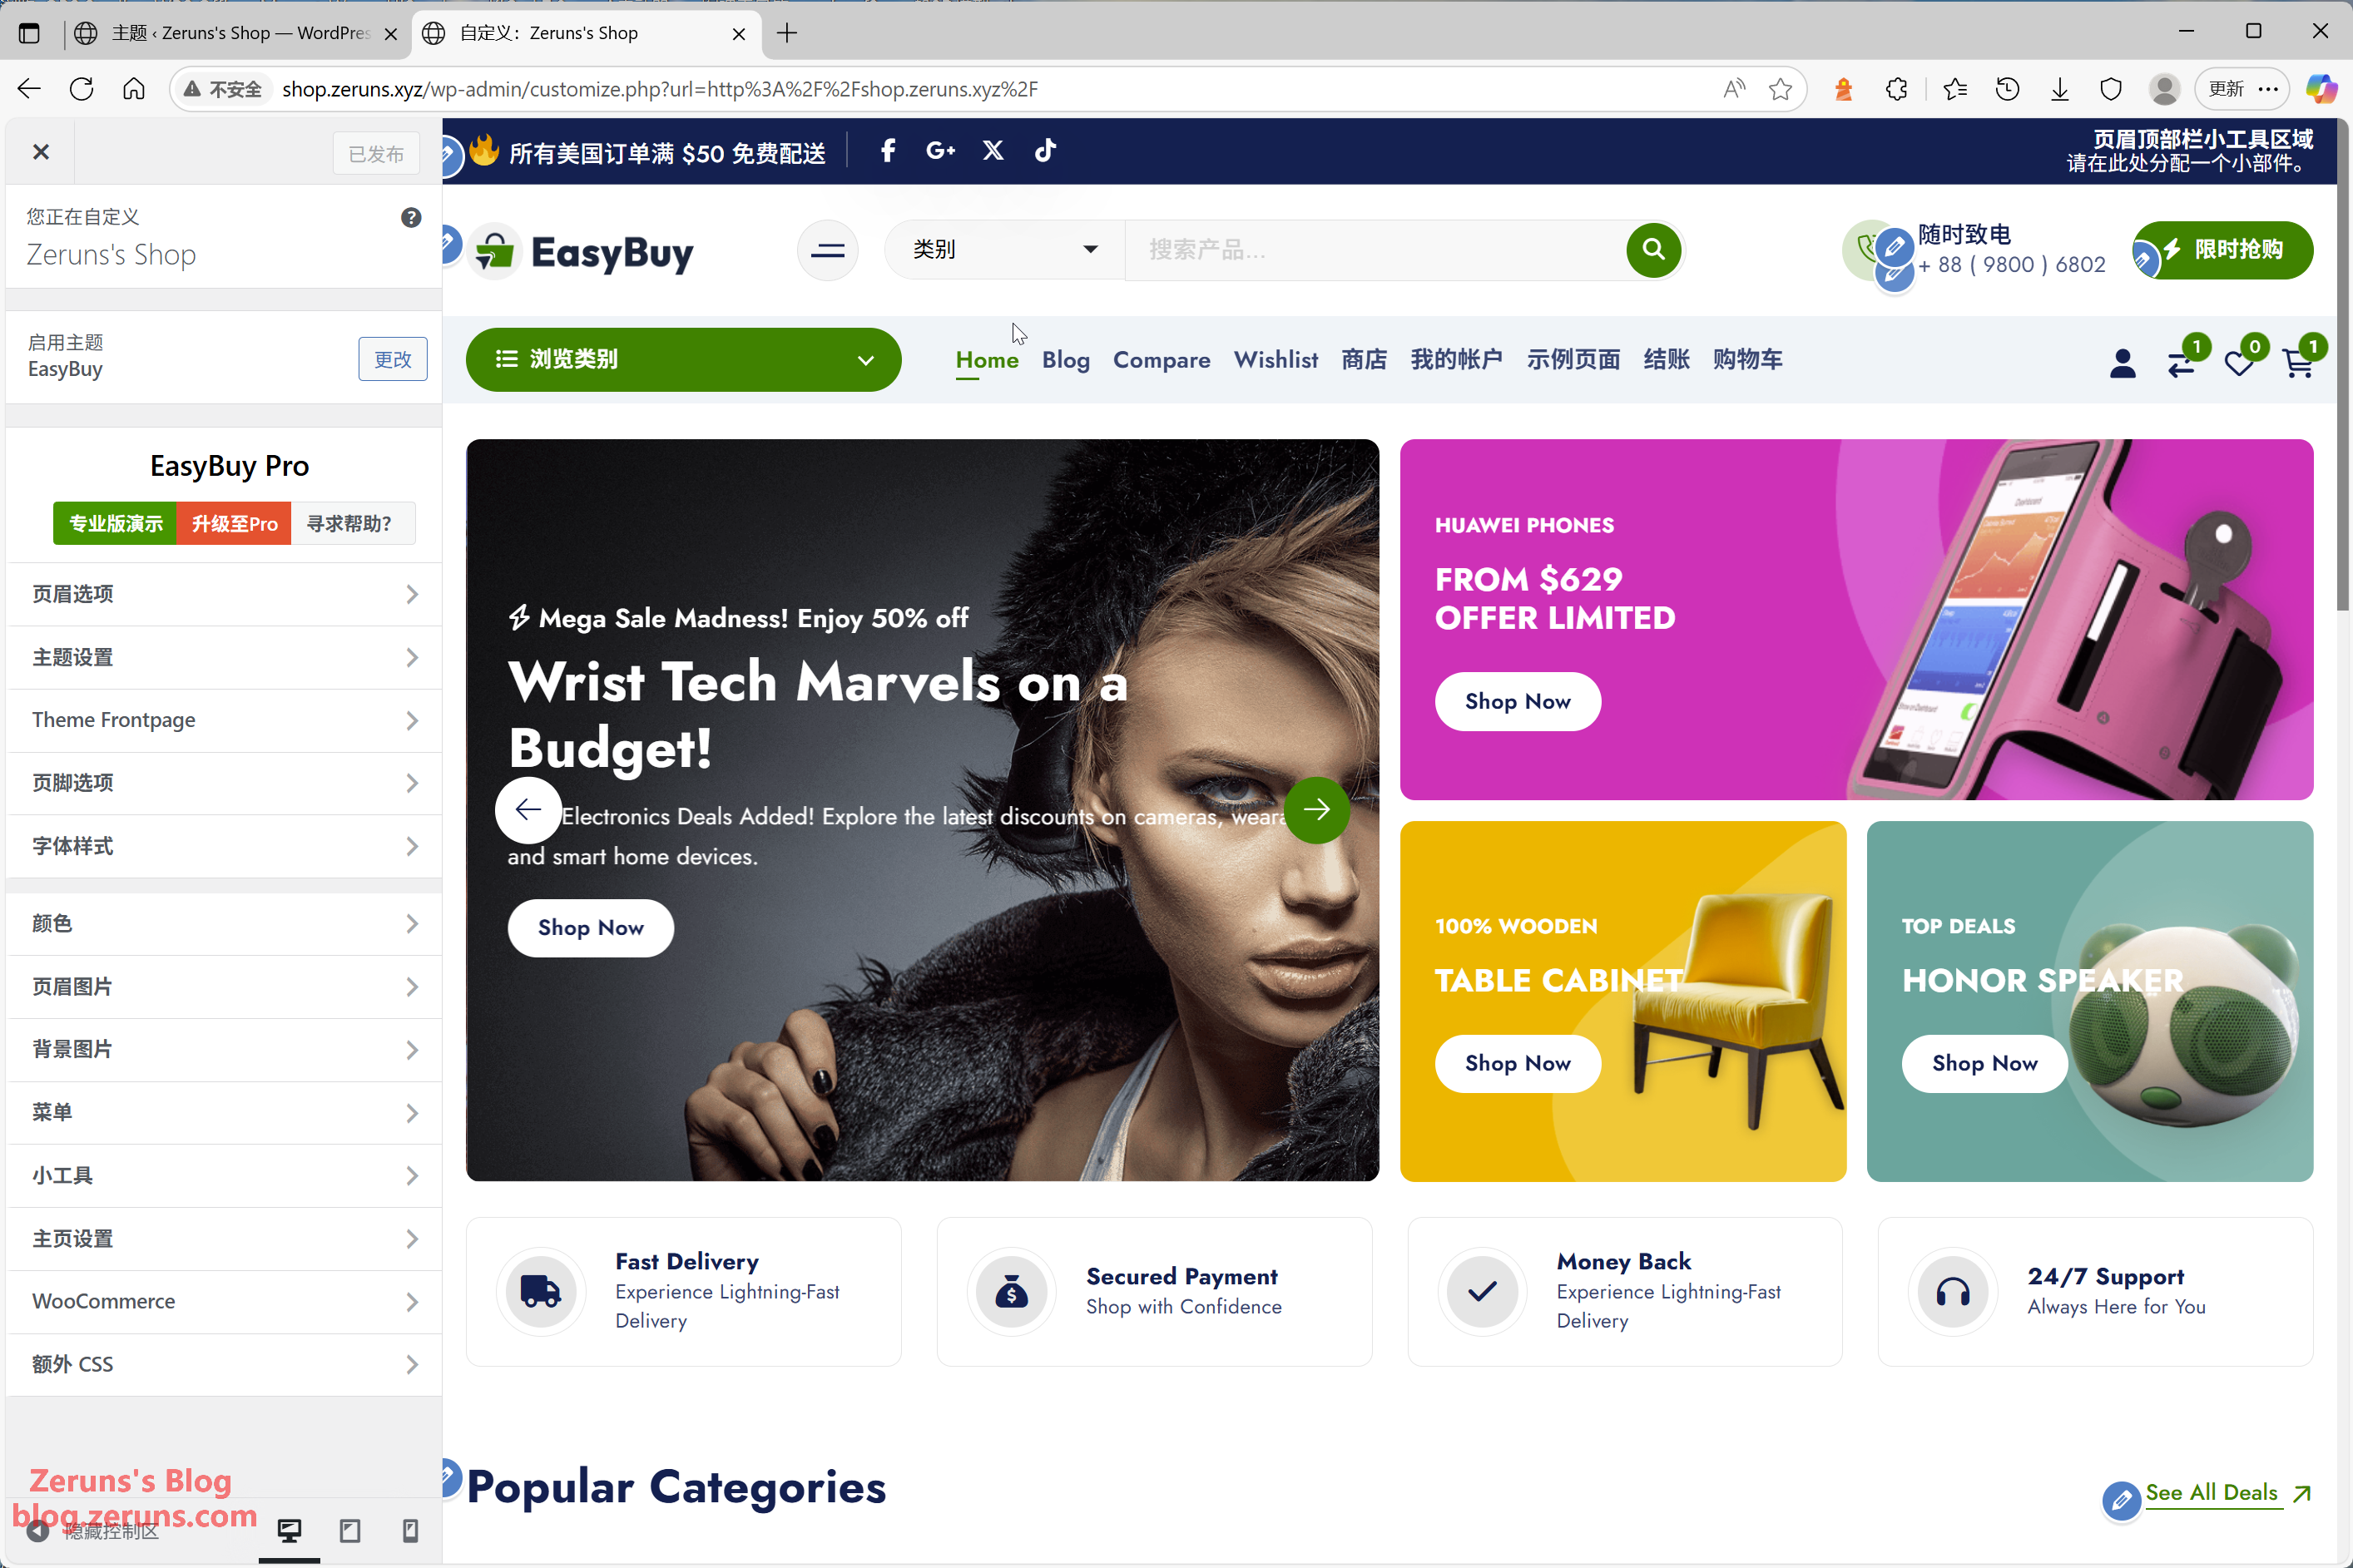This screenshot has height=1568, width=2353.
Task: Click the user account icon
Action: point(2122,363)
